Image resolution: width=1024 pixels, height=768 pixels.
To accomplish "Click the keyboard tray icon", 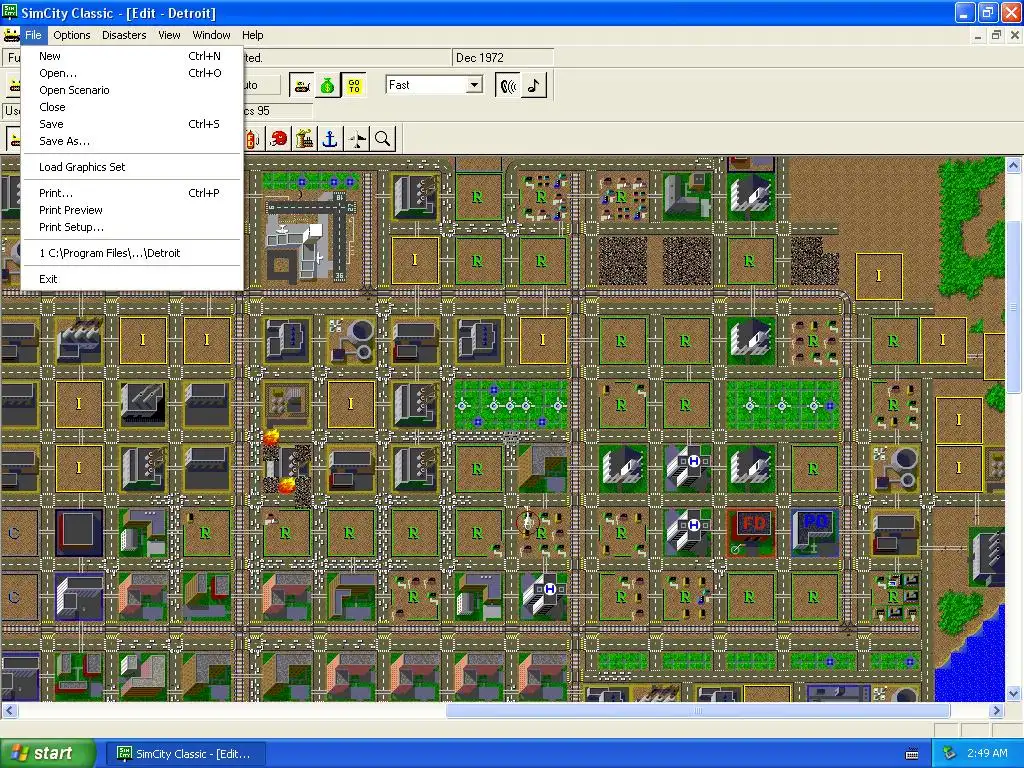I will 912,754.
